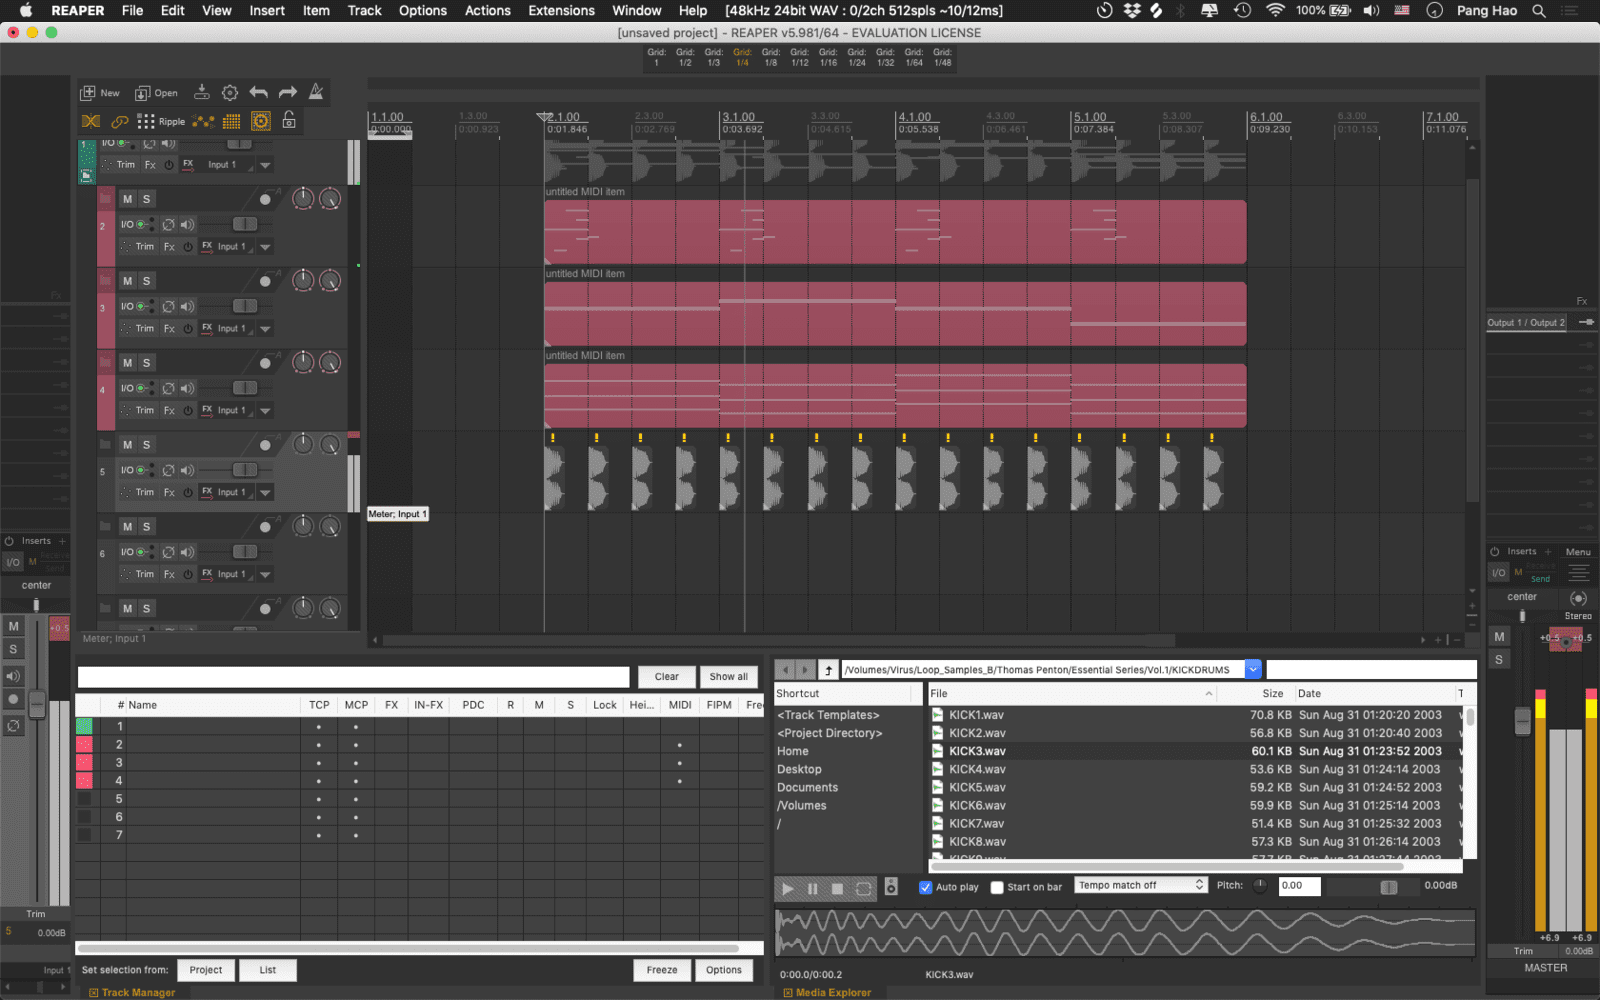Screen dimensions: 1600x1000
Task: Play preview in Media Explorer
Action: 787,888
